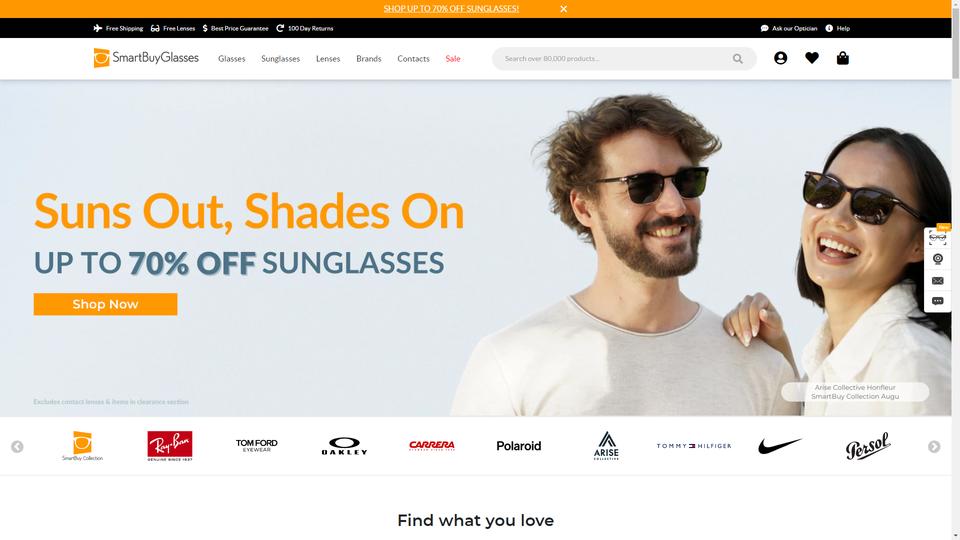
Task: Open the live chat bubble icon
Action: coord(937,301)
